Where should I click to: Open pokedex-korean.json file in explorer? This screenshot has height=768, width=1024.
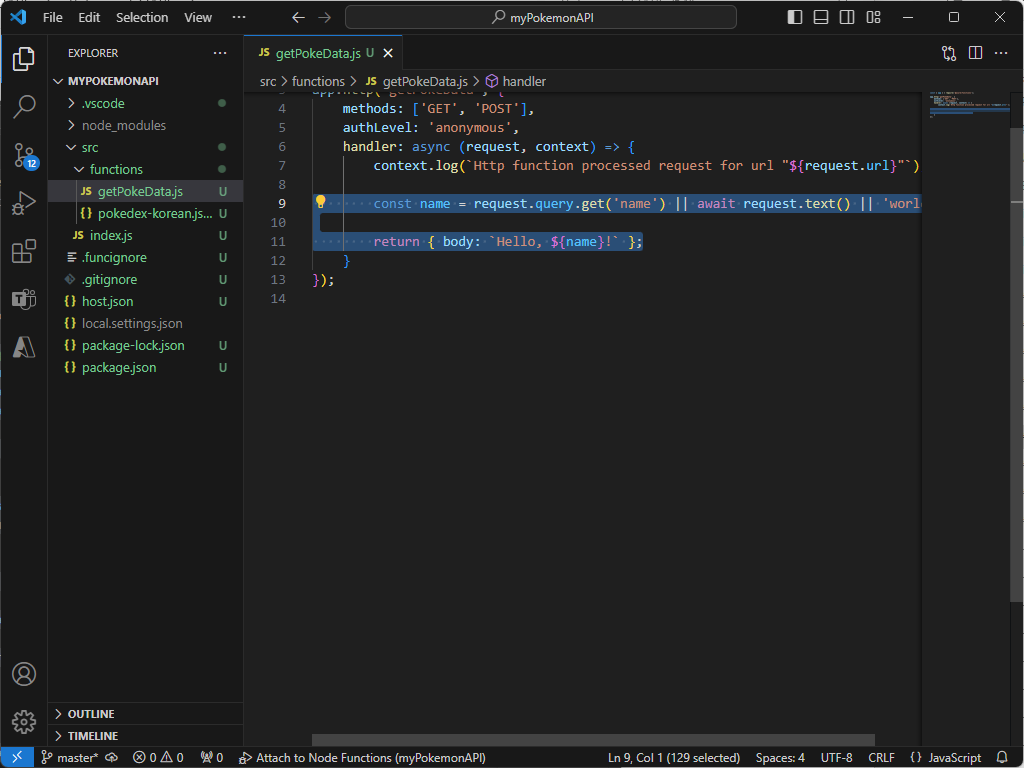point(145,214)
